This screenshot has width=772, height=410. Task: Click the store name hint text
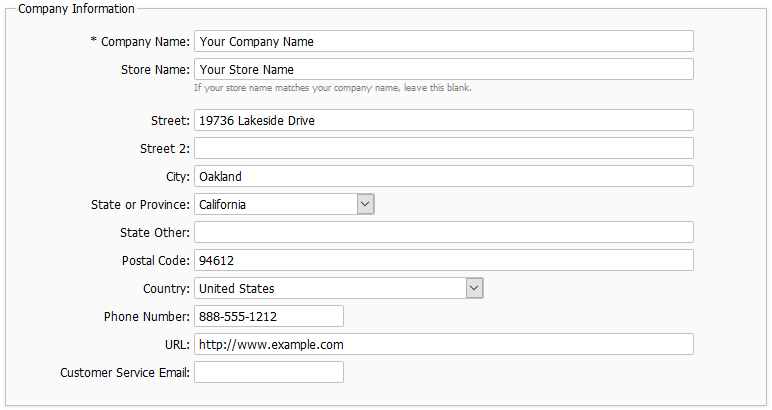(x=332, y=88)
